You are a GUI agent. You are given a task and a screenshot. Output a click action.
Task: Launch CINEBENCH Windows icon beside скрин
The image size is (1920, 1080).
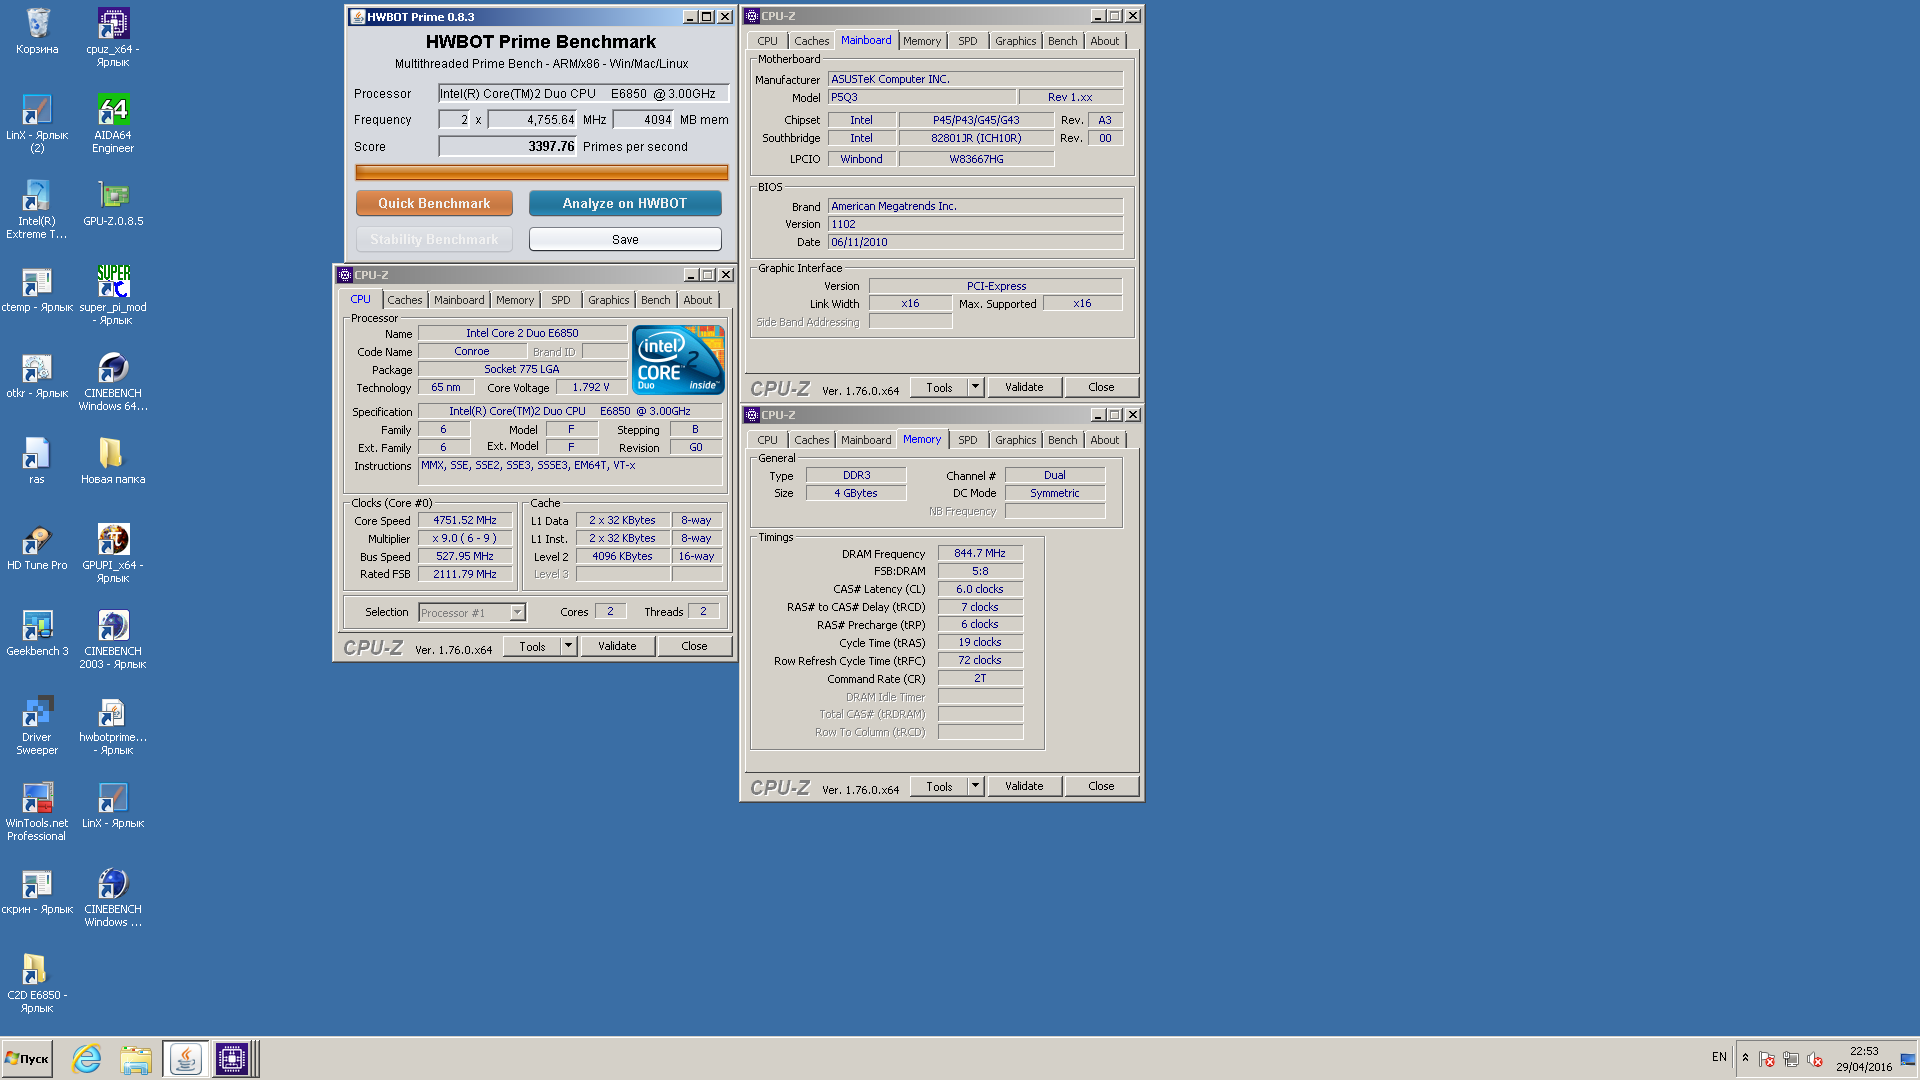click(x=113, y=897)
